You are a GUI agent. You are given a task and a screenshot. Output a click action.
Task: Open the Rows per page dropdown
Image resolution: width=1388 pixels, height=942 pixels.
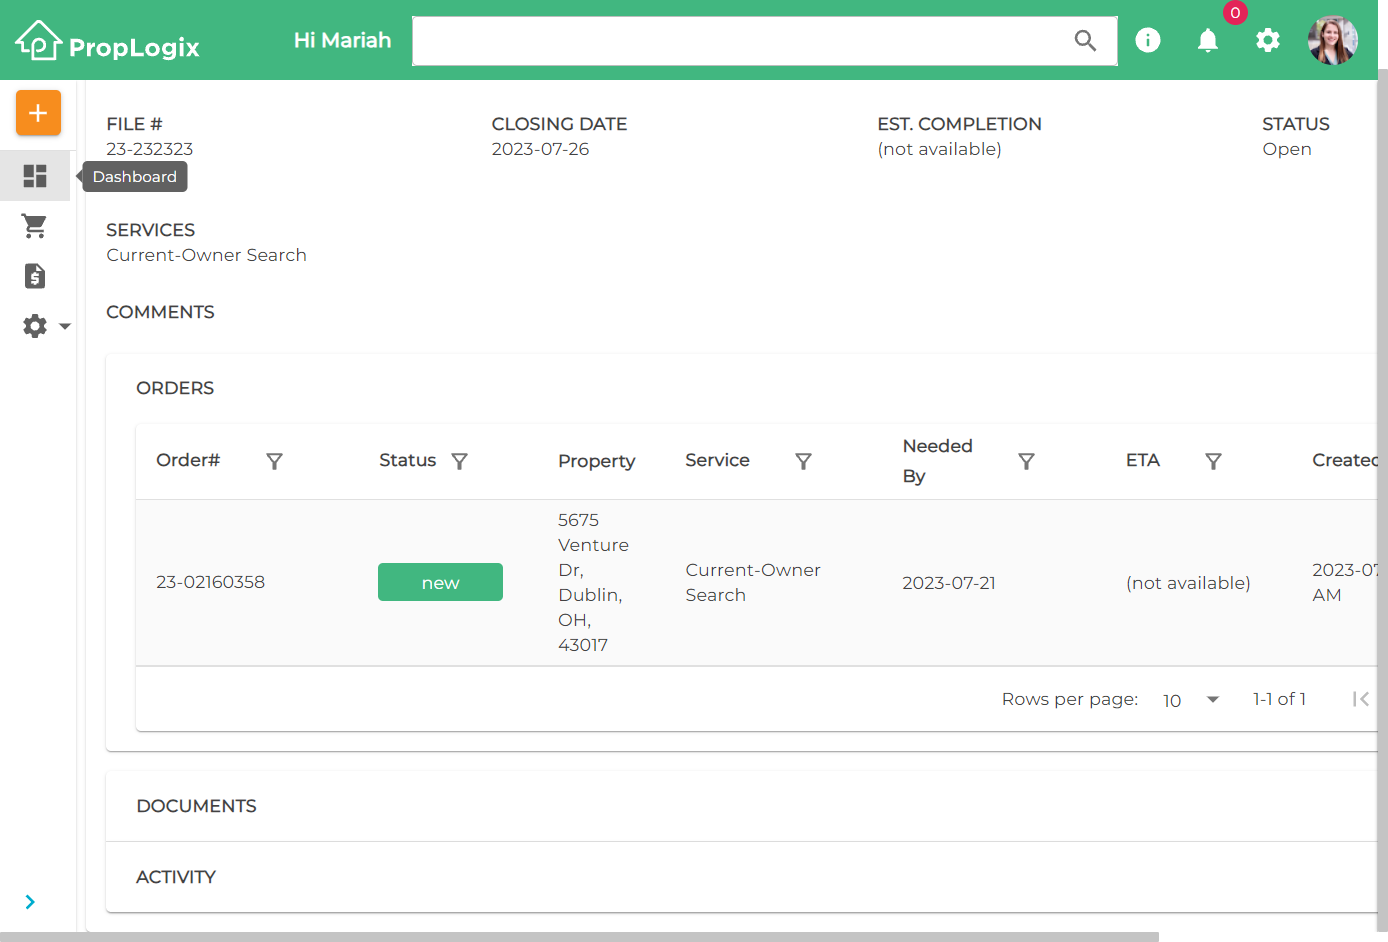[x=1191, y=700]
